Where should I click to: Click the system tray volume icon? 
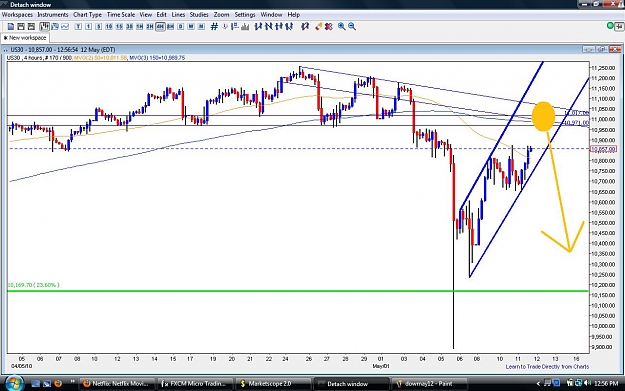coord(587,383)
